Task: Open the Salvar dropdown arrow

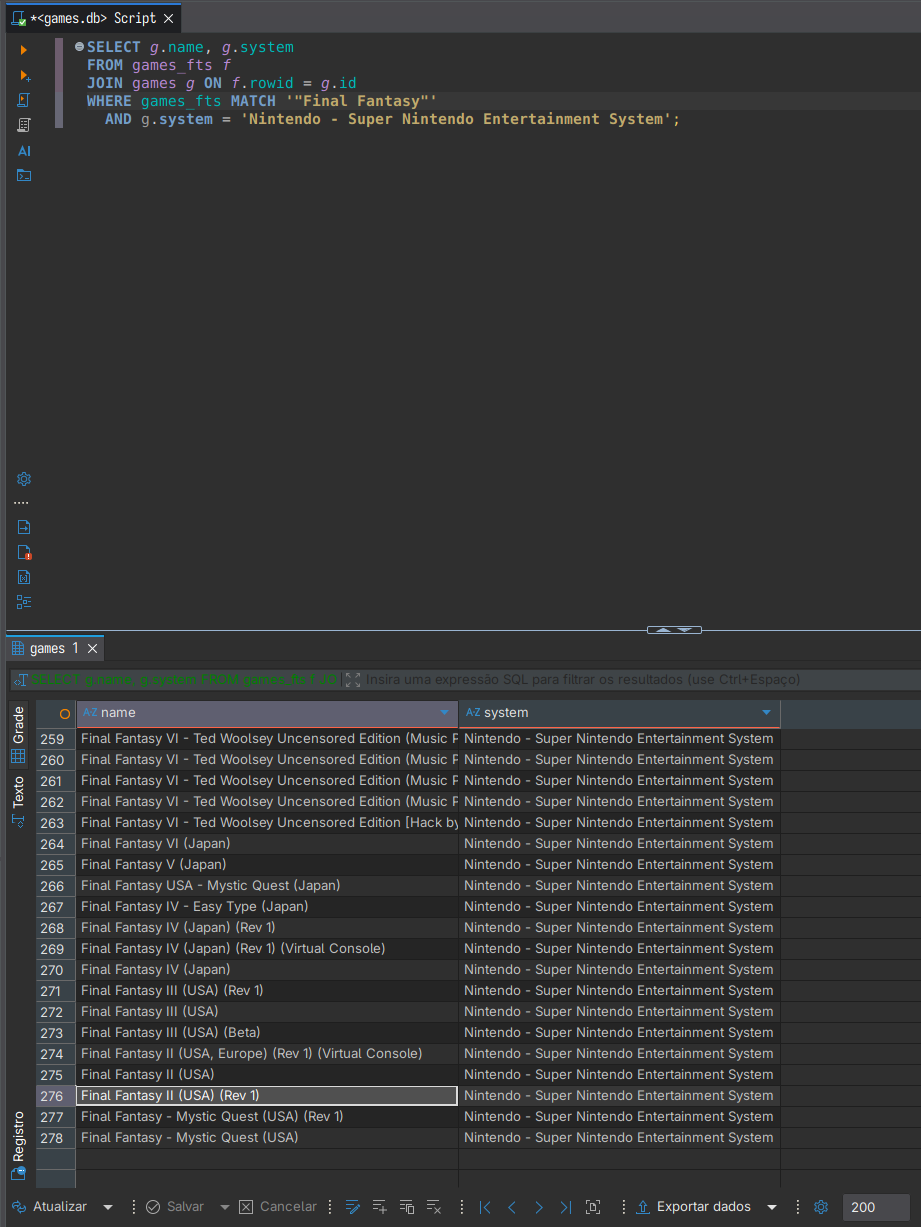Action: [x=224, y=1207]
